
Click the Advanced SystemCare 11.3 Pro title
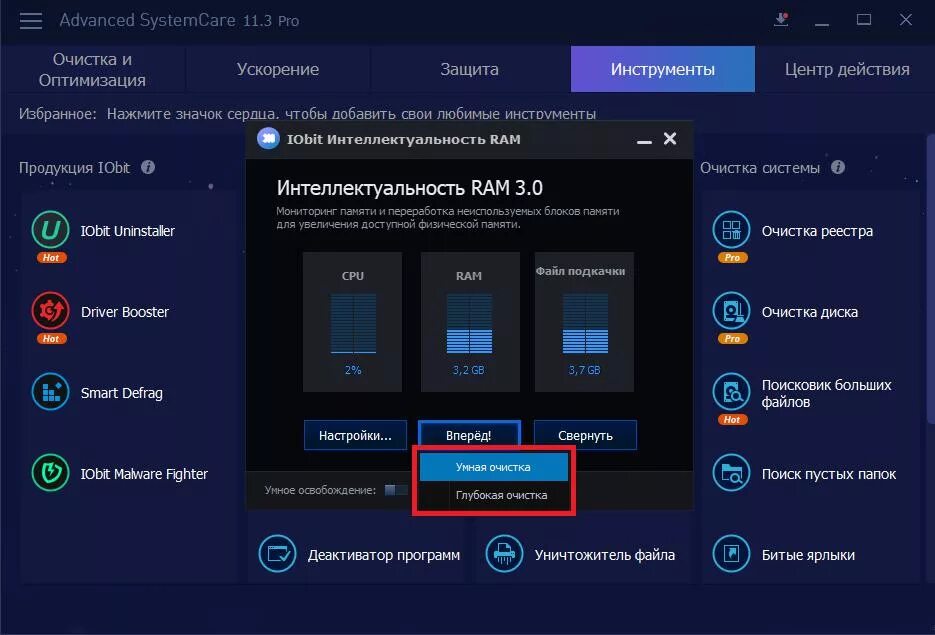click(x=179, y=20)
